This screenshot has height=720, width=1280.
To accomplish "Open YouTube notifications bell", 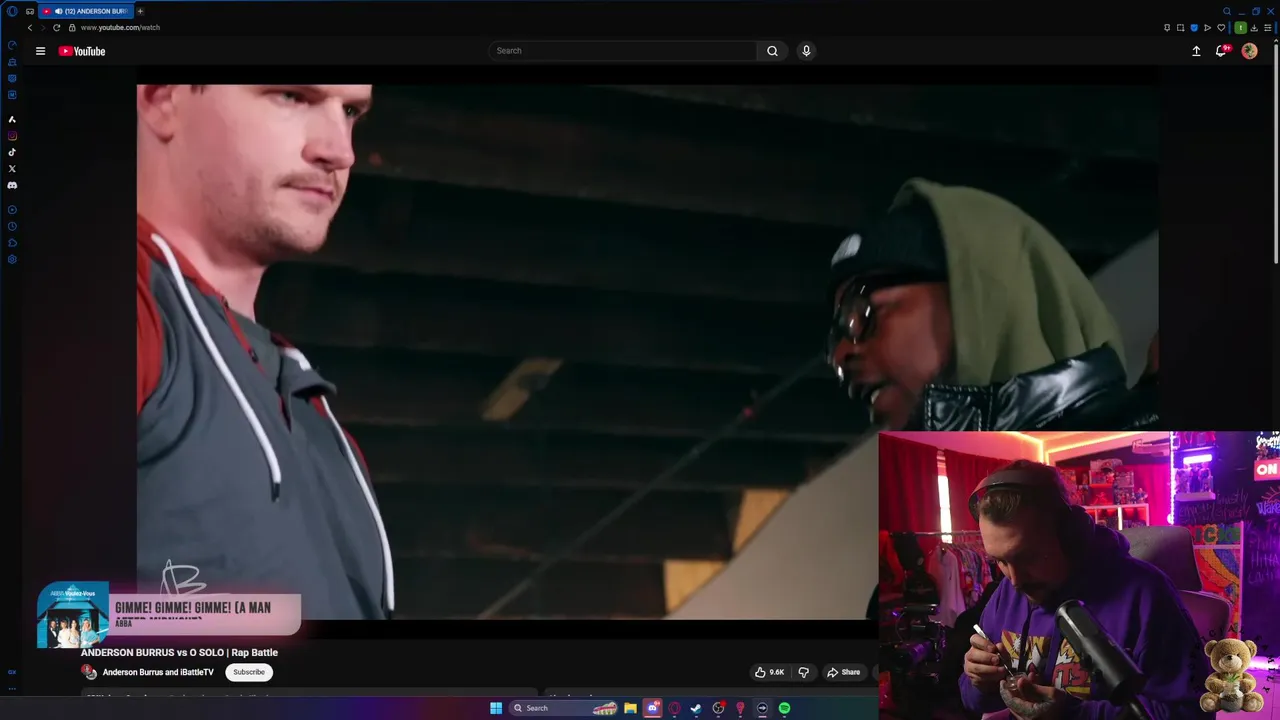I will click(x=1221, y=51).
